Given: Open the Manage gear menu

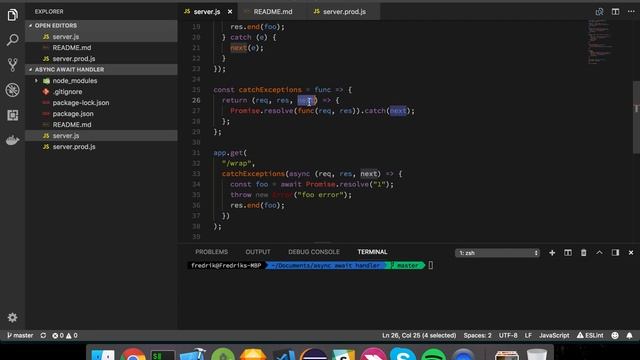Looking at the screenshot, I should pos(12,318).
